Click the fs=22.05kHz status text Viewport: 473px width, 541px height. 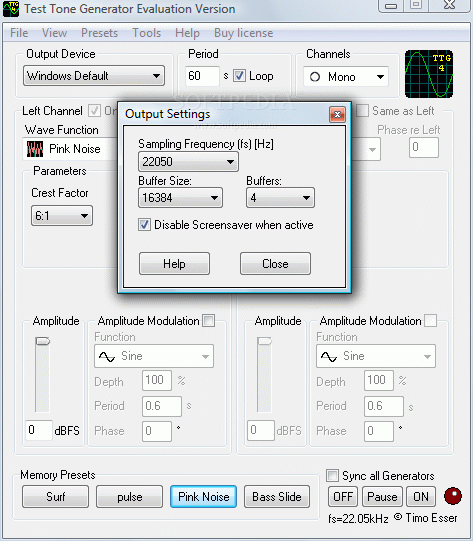click(x=358, y=519)
